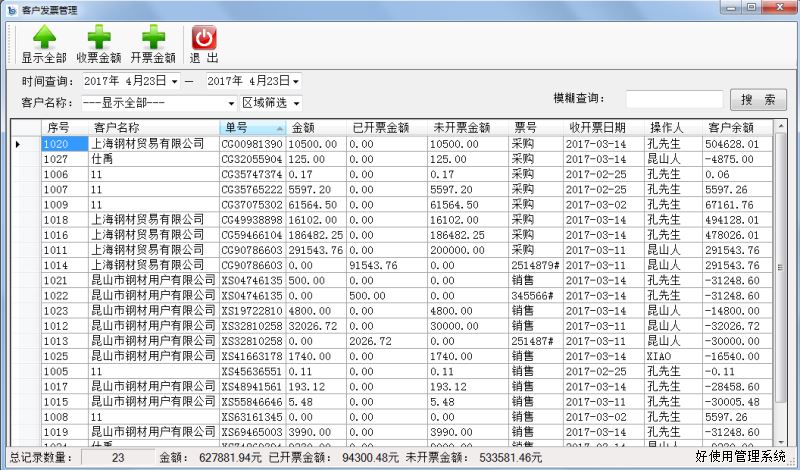Image resolution: width=800 pixels, height=470 pixels.
Task: Click the green arrow 显示全部 icon
Action: point(43,37)
